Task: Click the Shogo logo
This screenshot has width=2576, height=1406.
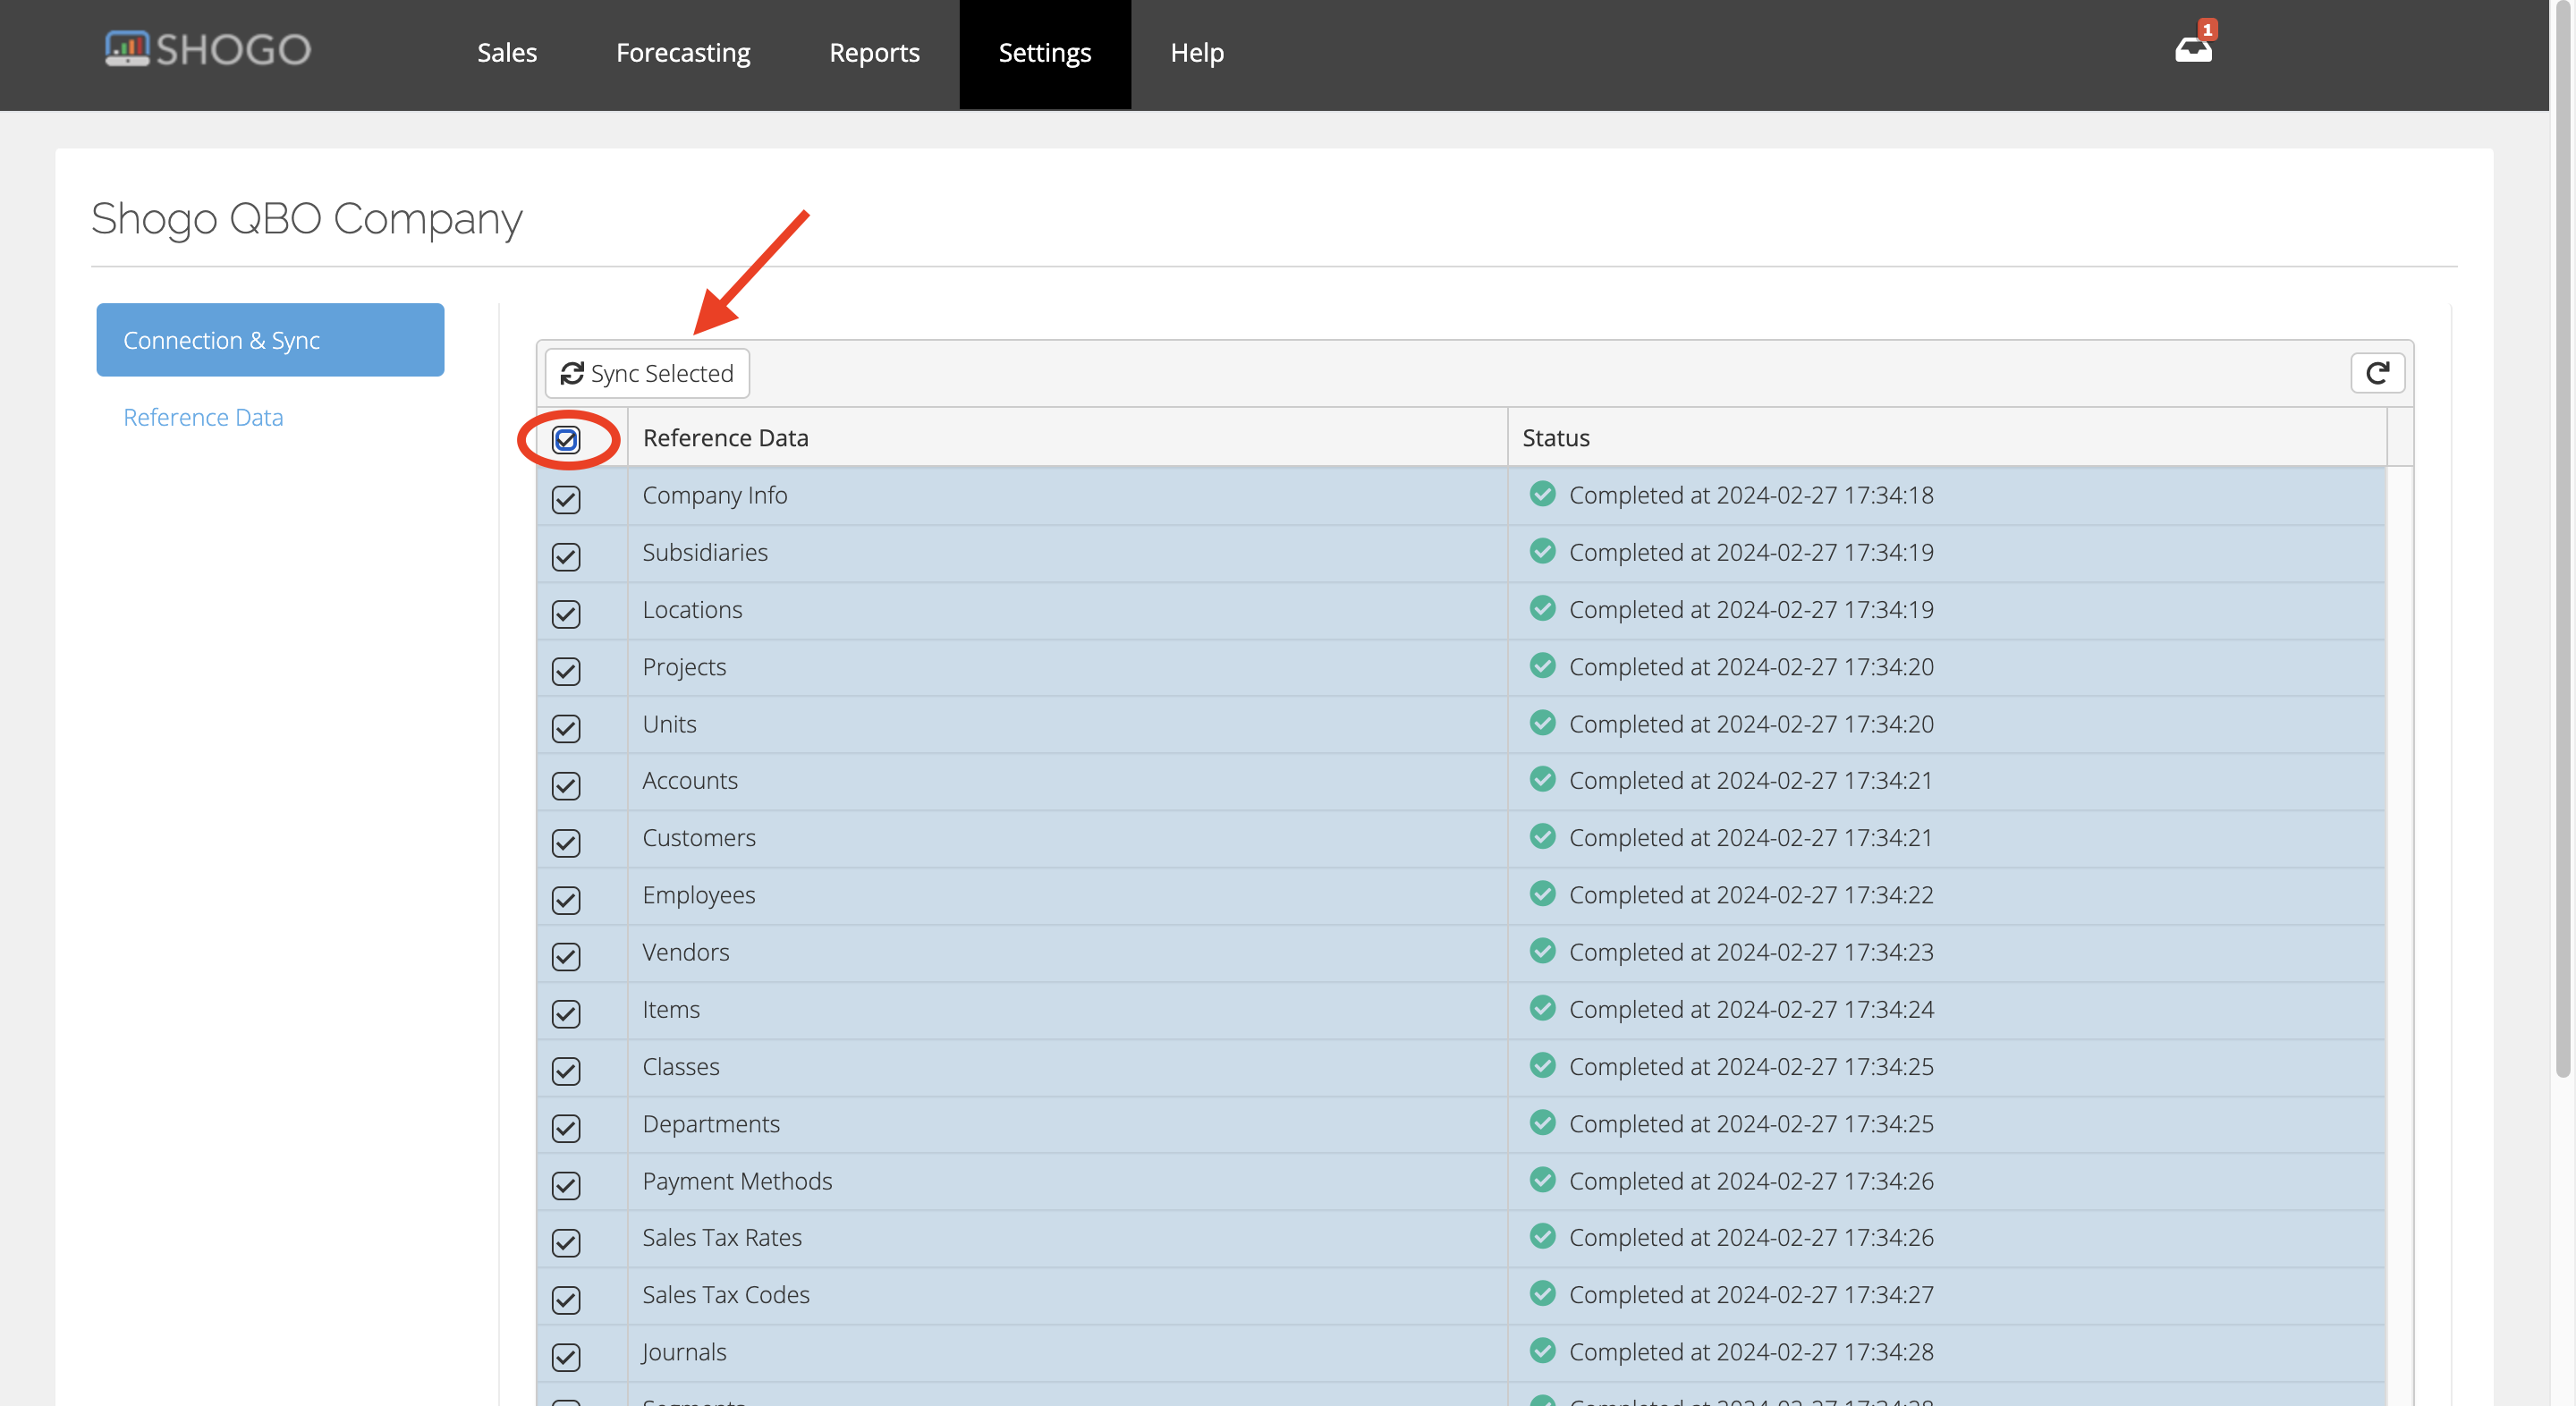Action: pos(208,49)
